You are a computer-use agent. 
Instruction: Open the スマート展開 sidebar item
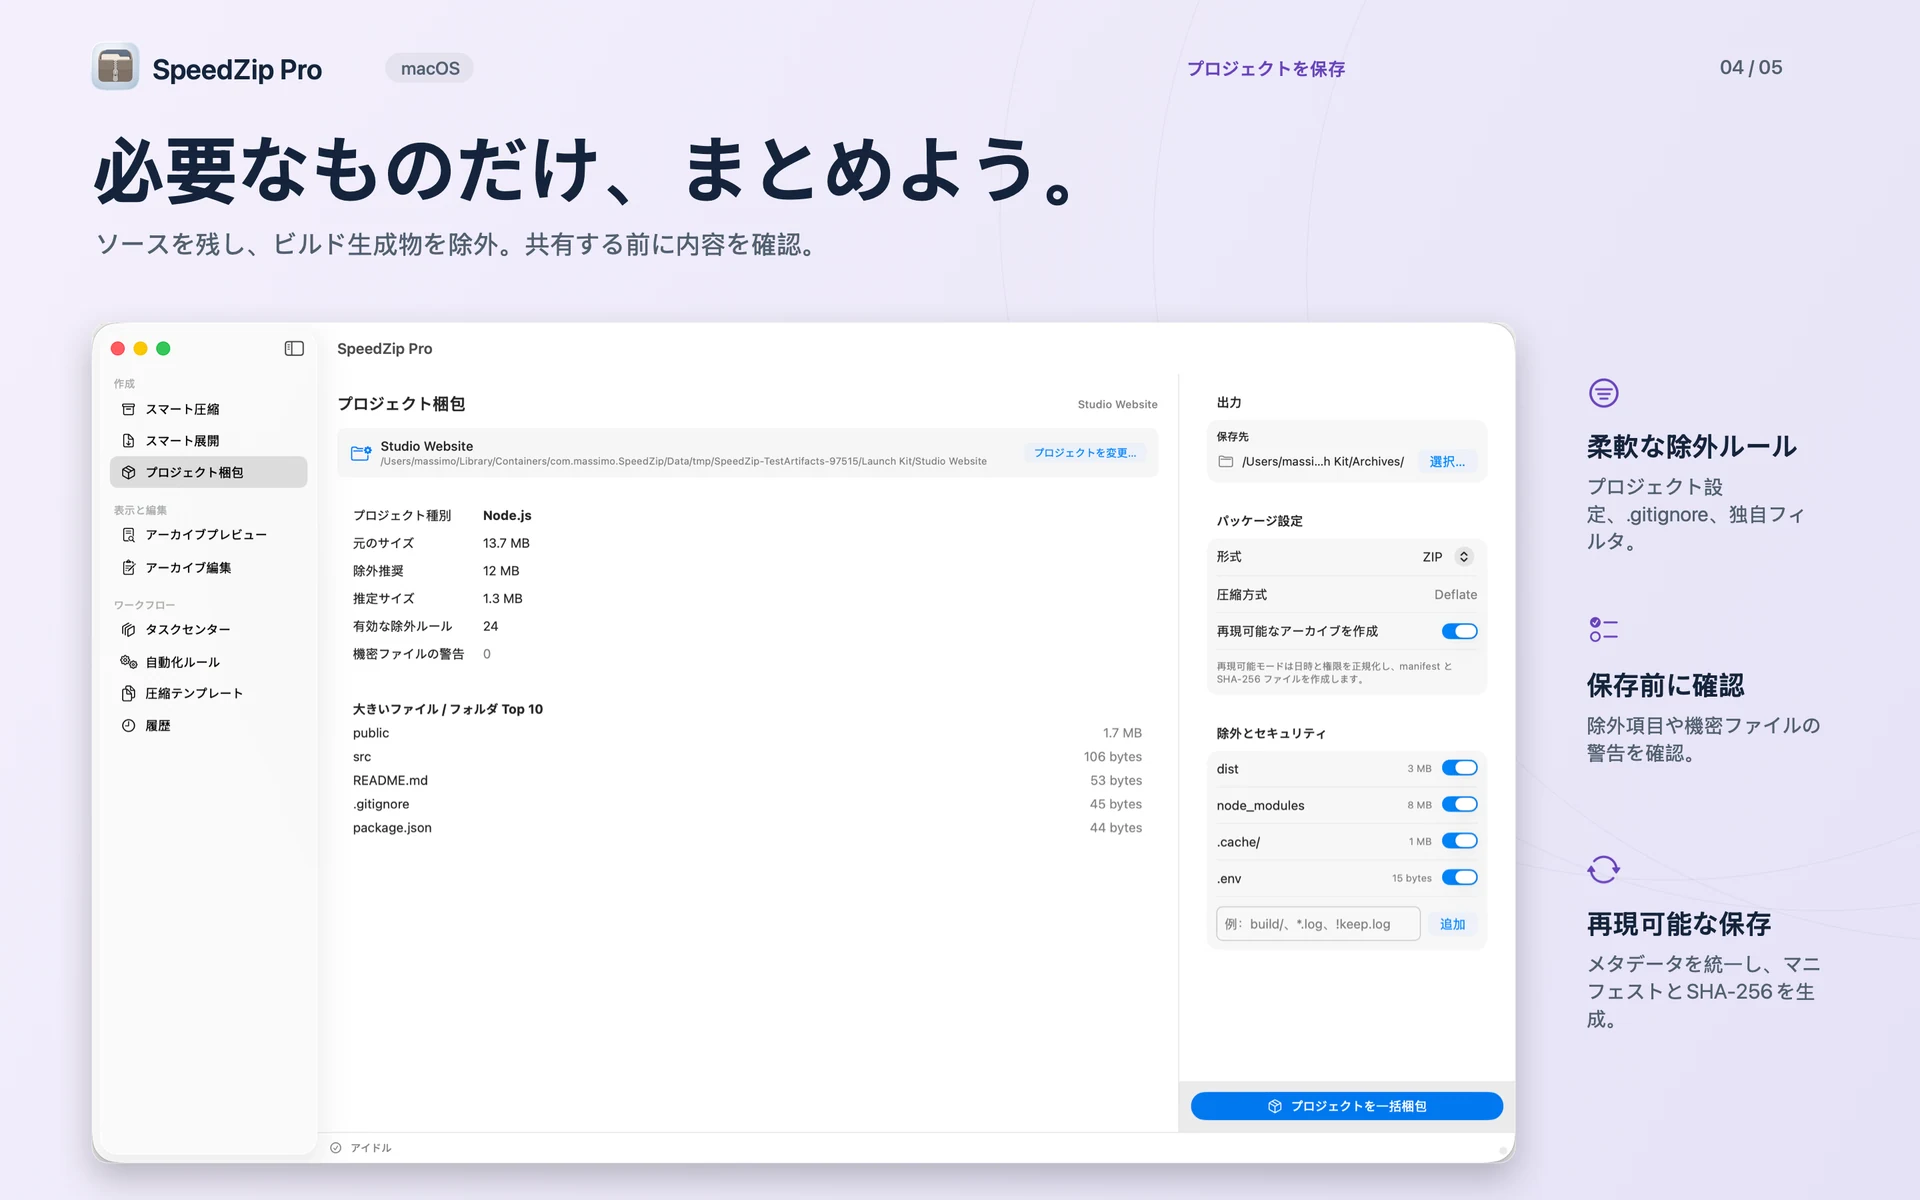pos(208,441)
